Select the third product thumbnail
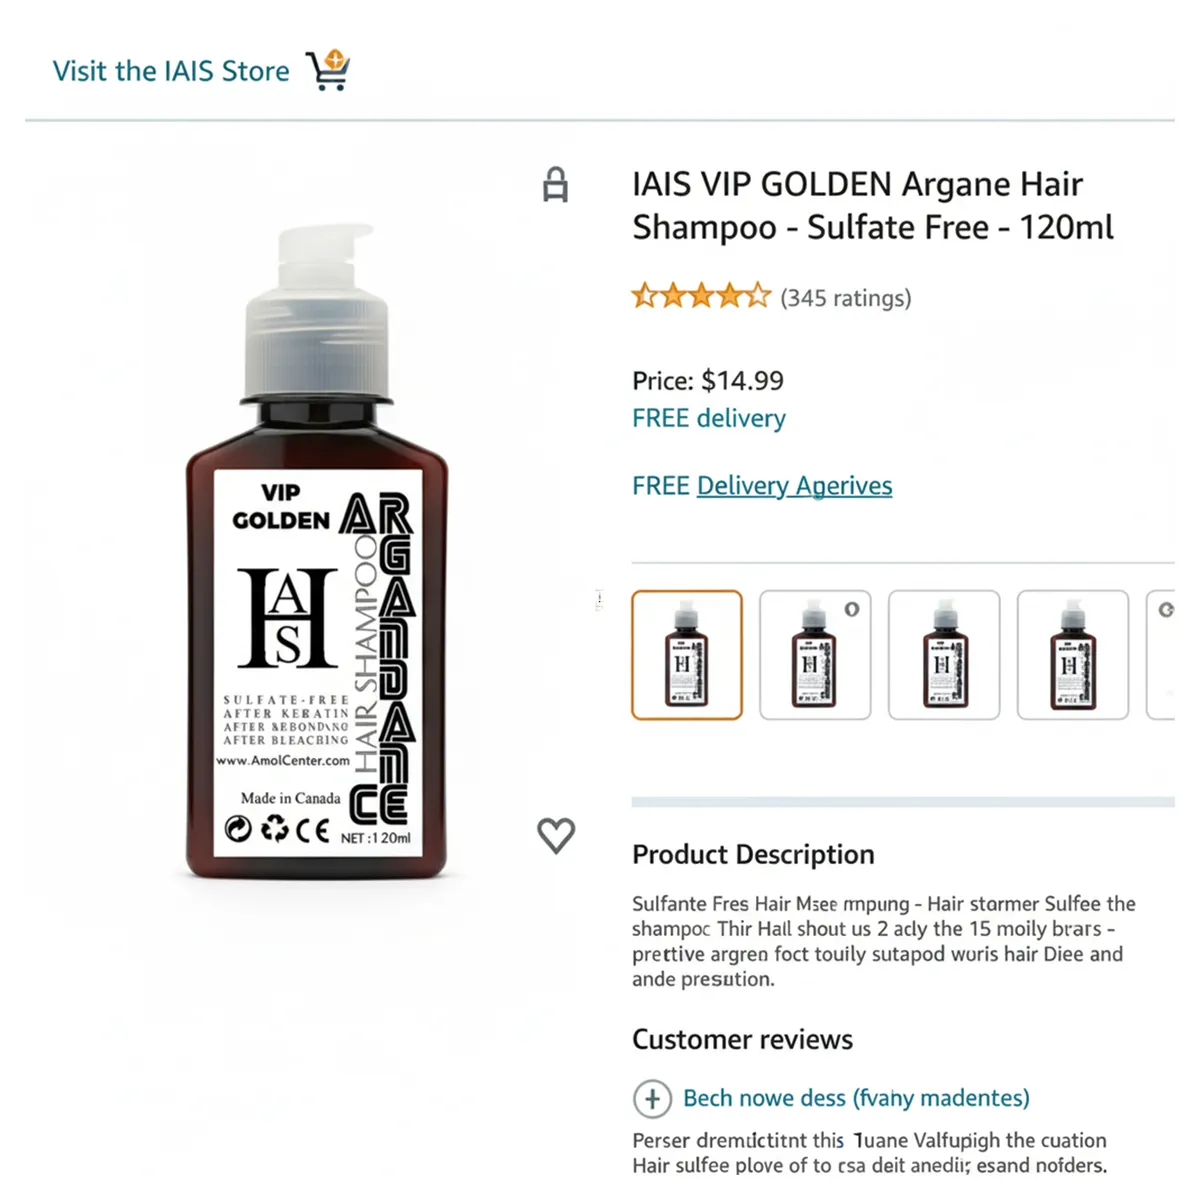 (944, 655)
